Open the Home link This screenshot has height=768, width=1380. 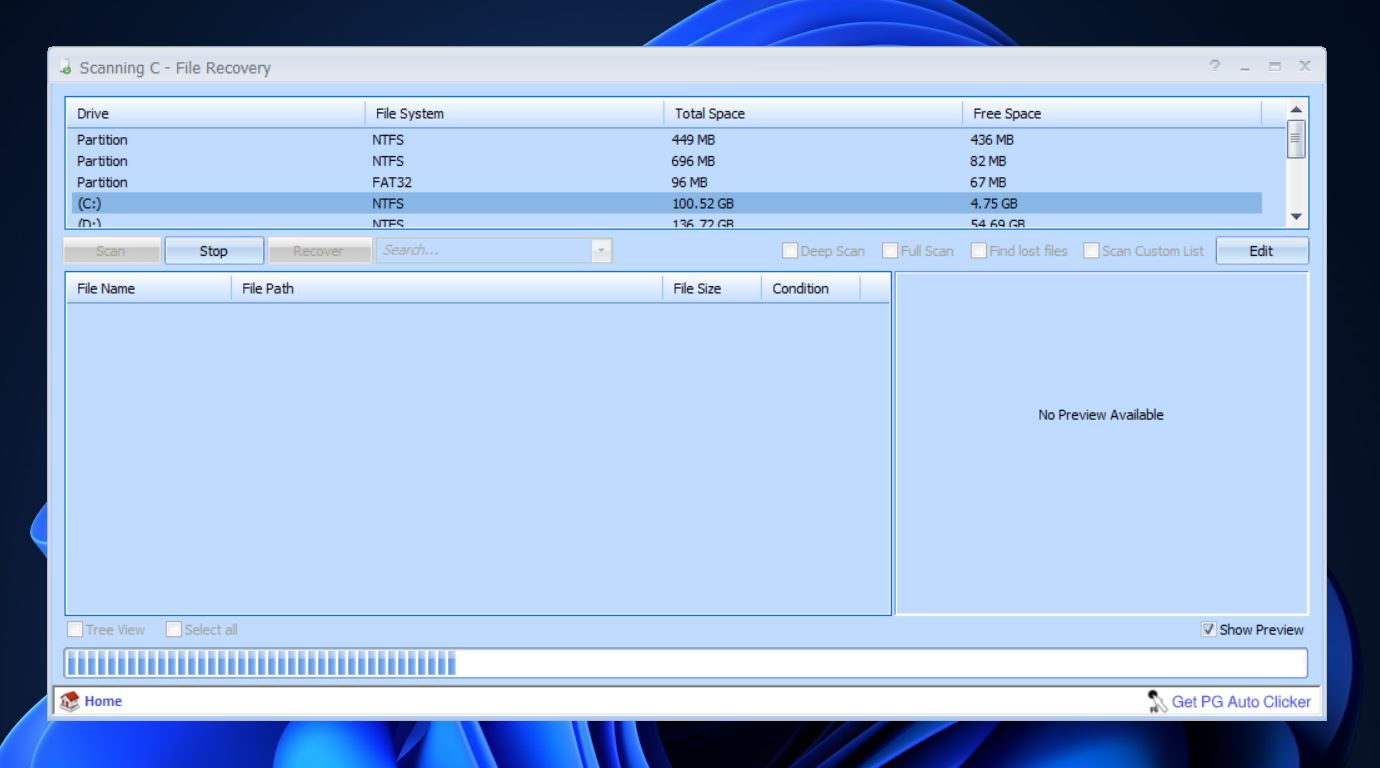pyautogui.click(x=103, y=702)
